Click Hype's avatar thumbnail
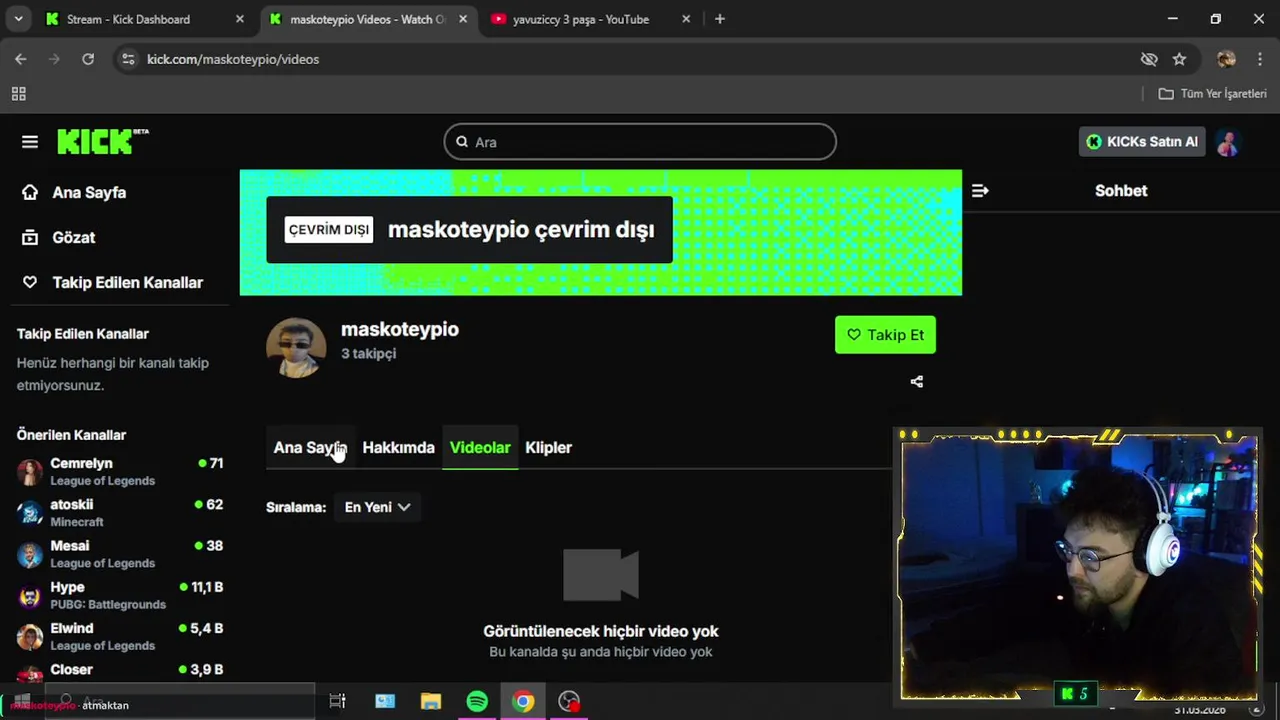The image size is (1280, 720). (x=30, y=595)
